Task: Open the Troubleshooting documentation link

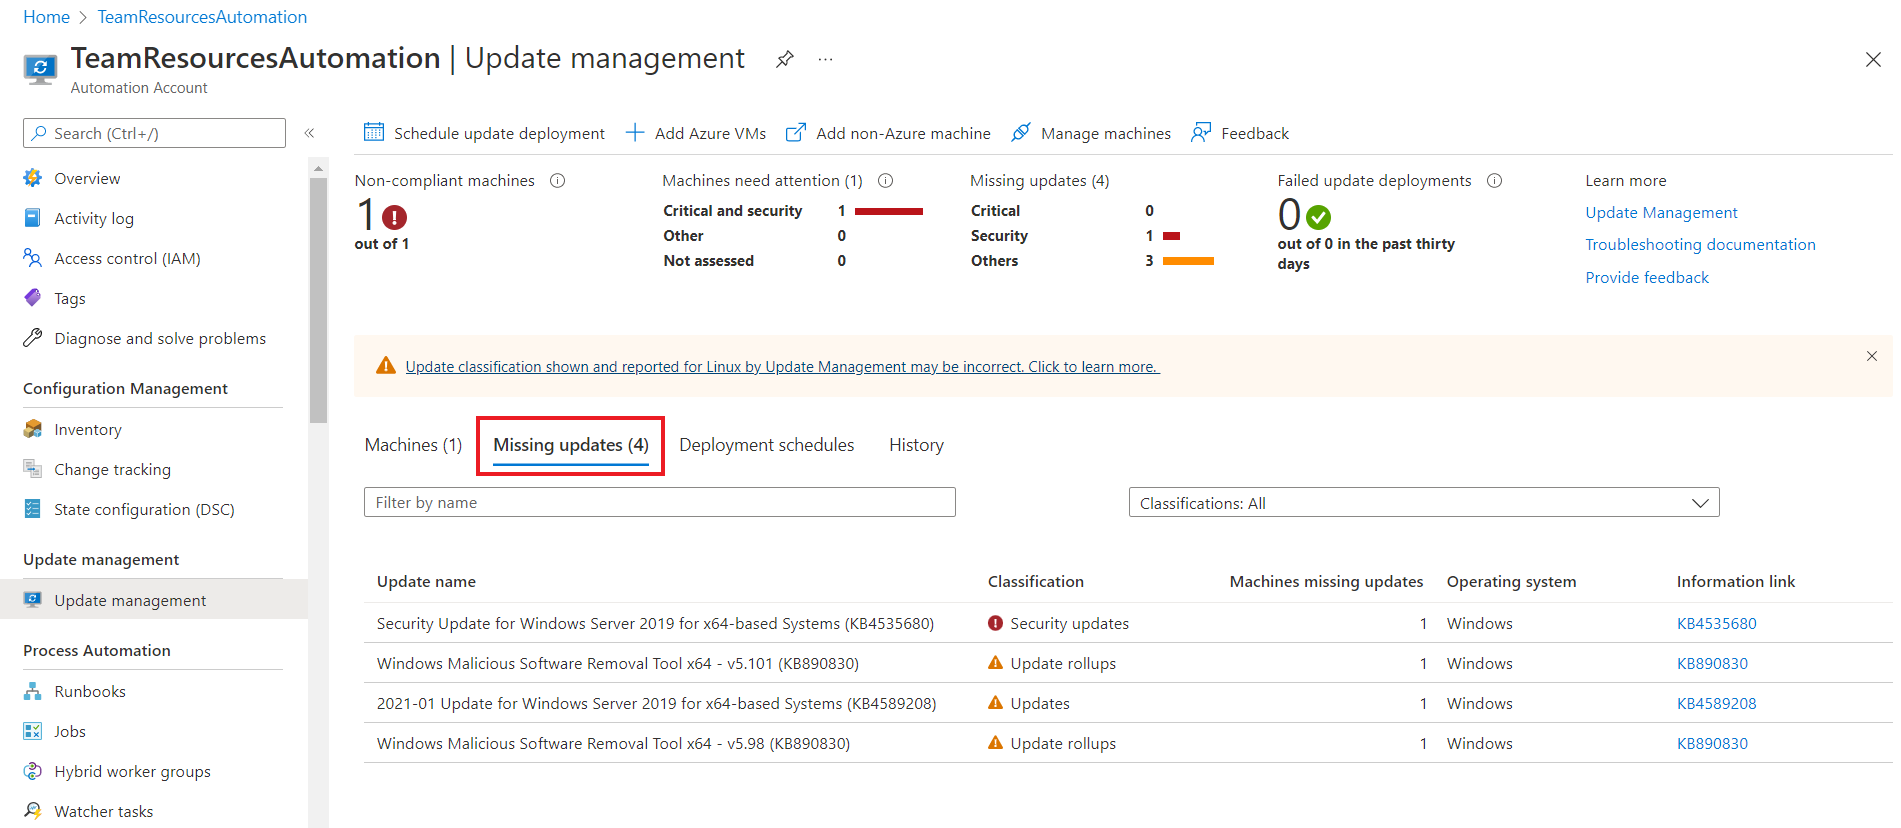Action: point(1700,245)
